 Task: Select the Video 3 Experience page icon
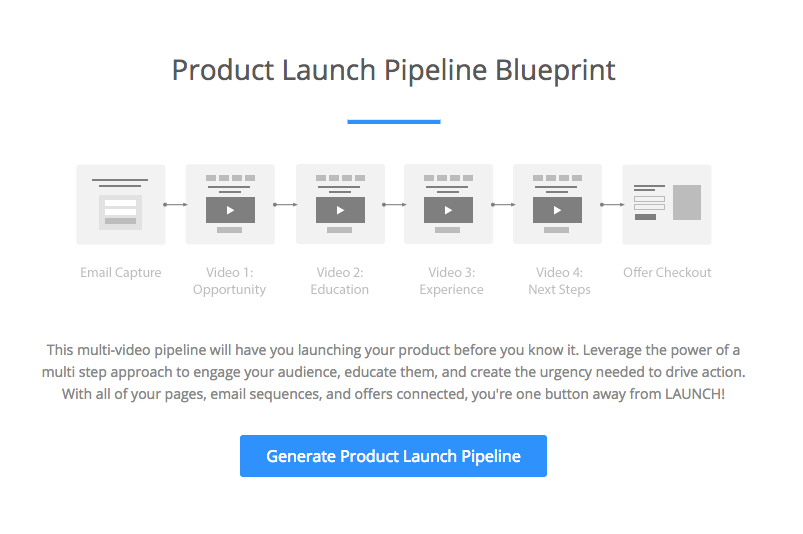click(448, 204)
